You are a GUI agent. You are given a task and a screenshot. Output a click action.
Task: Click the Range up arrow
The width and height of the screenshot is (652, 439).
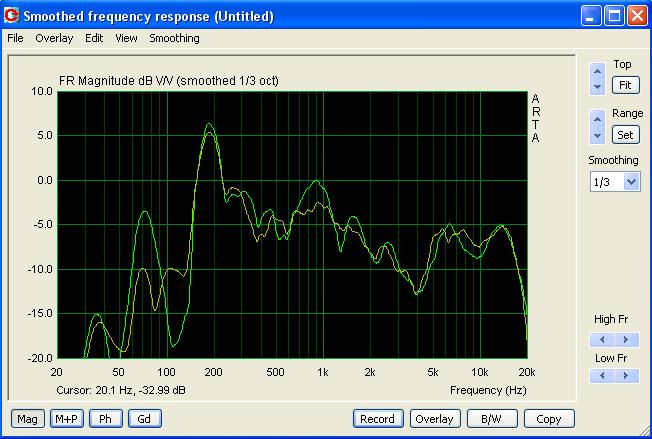[598, 119]
